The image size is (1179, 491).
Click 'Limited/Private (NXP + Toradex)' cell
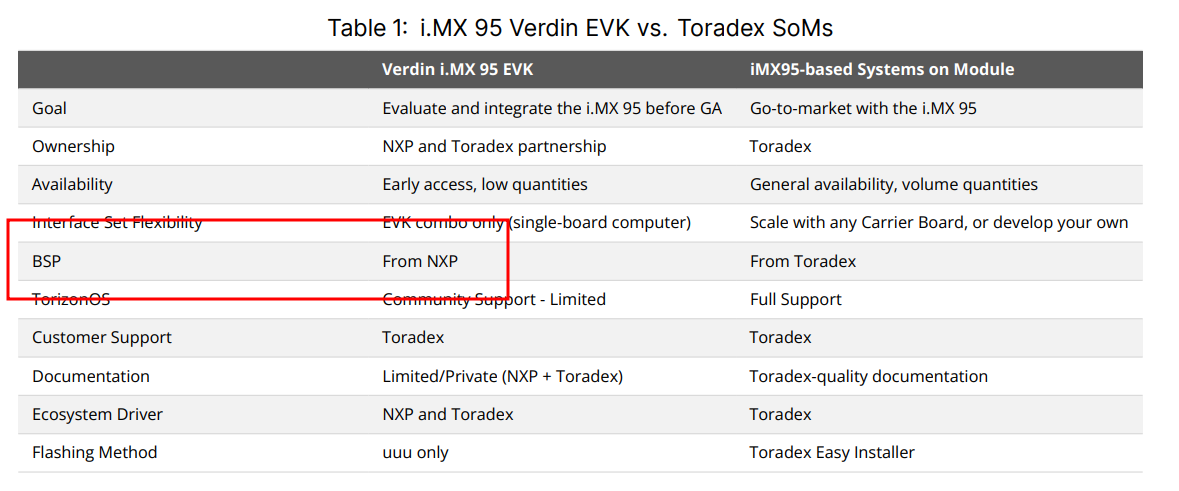point(503,376)
